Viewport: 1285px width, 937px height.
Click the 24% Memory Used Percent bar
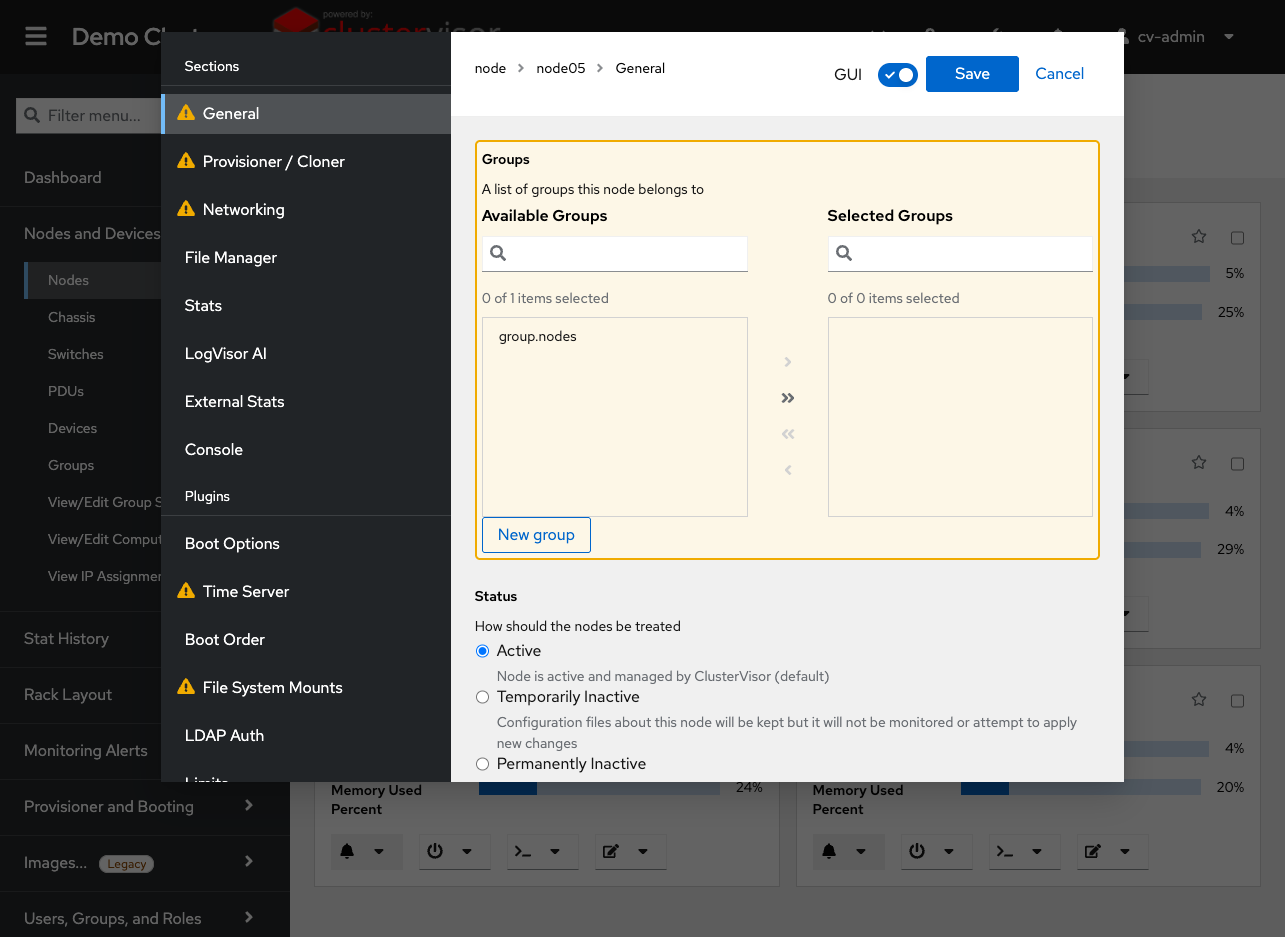[x=599, y=788]
